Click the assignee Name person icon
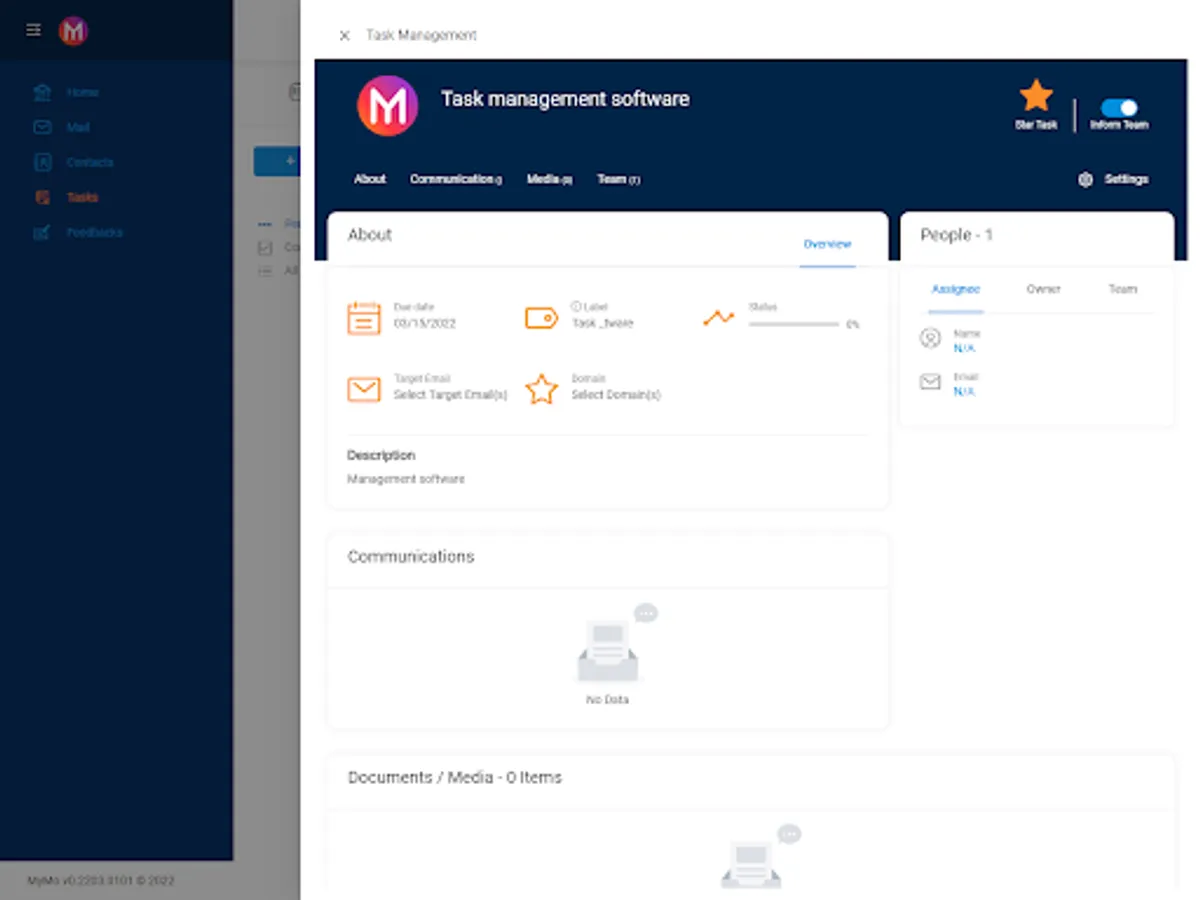 coord(930,339)
